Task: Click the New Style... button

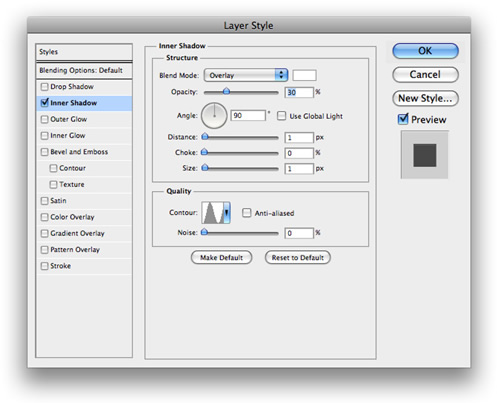Action: pyautogui.click(x=425, y=98)
